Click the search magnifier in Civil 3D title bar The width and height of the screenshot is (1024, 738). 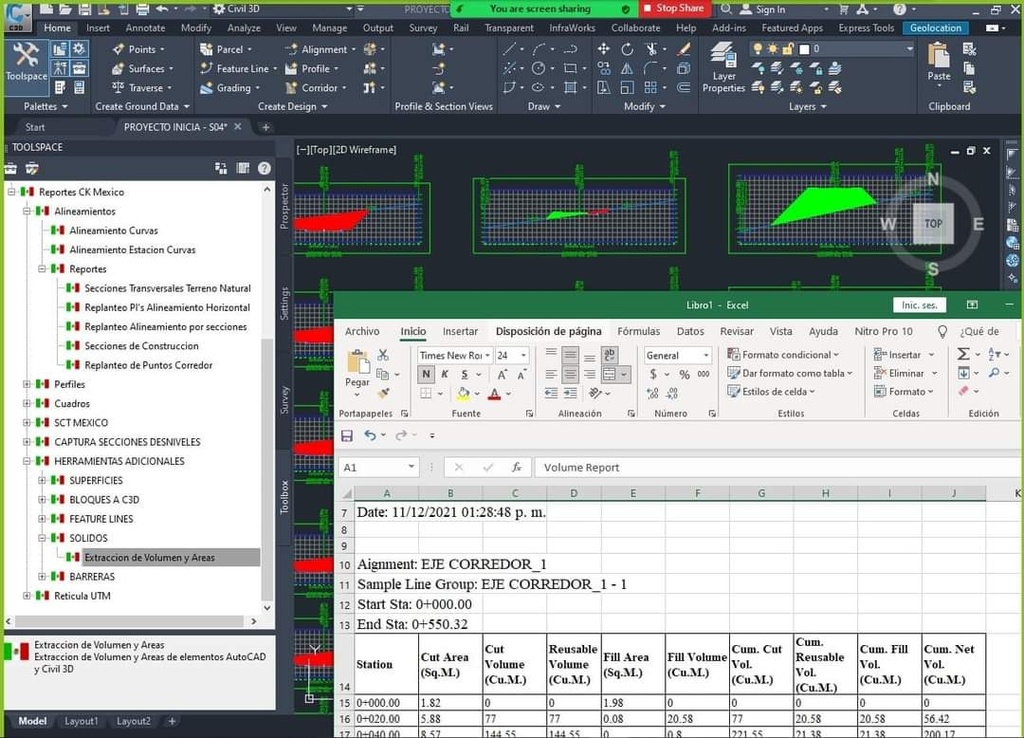pyautogui.click(x=726, y=9)
